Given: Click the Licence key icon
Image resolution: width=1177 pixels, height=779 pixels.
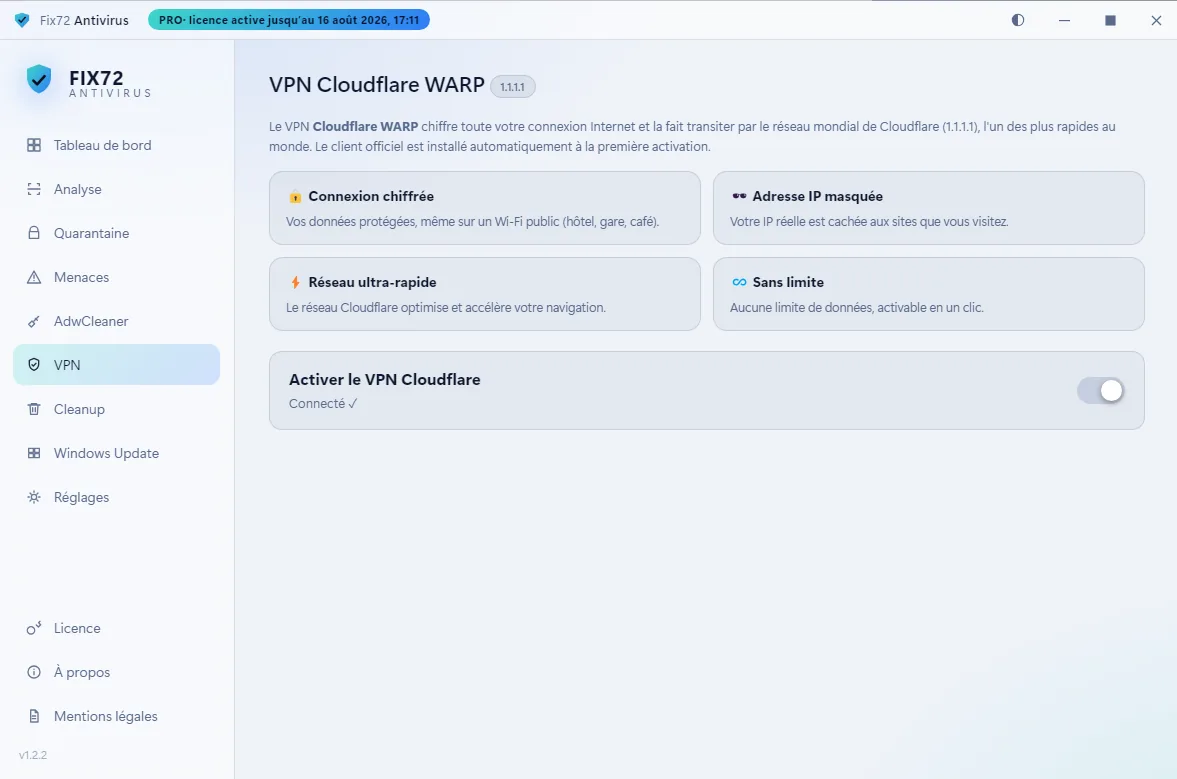Looking at the screenshot, I should 34,628.
